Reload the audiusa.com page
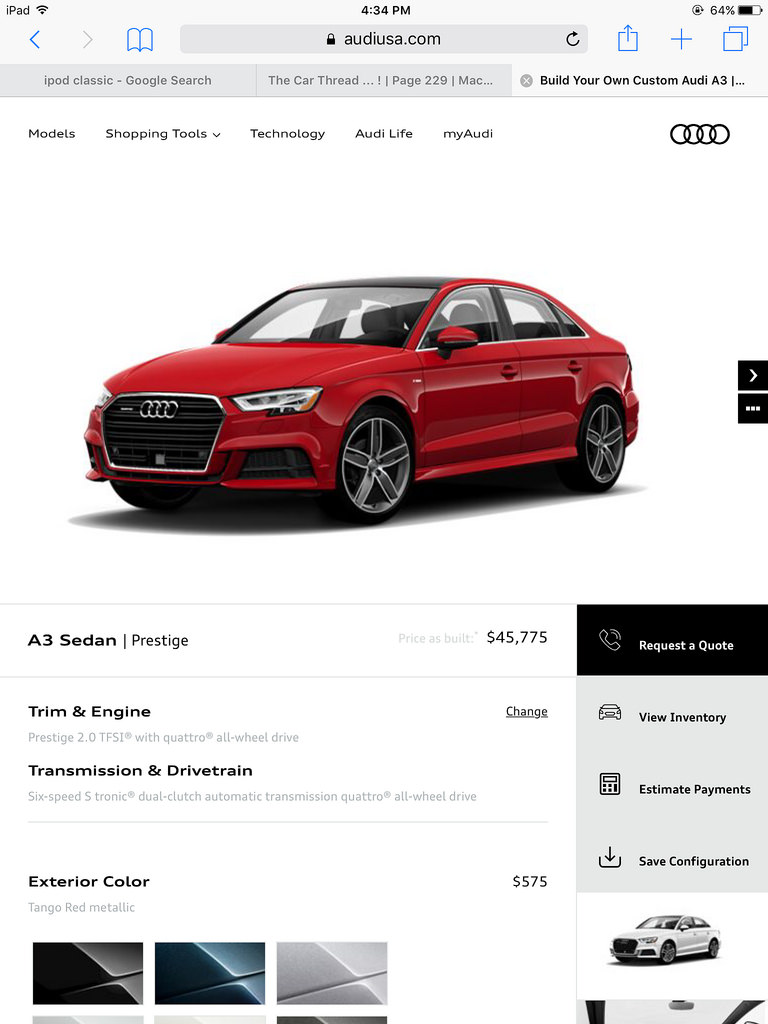Viewport: 768px width, 1024px height. point(572,39)
